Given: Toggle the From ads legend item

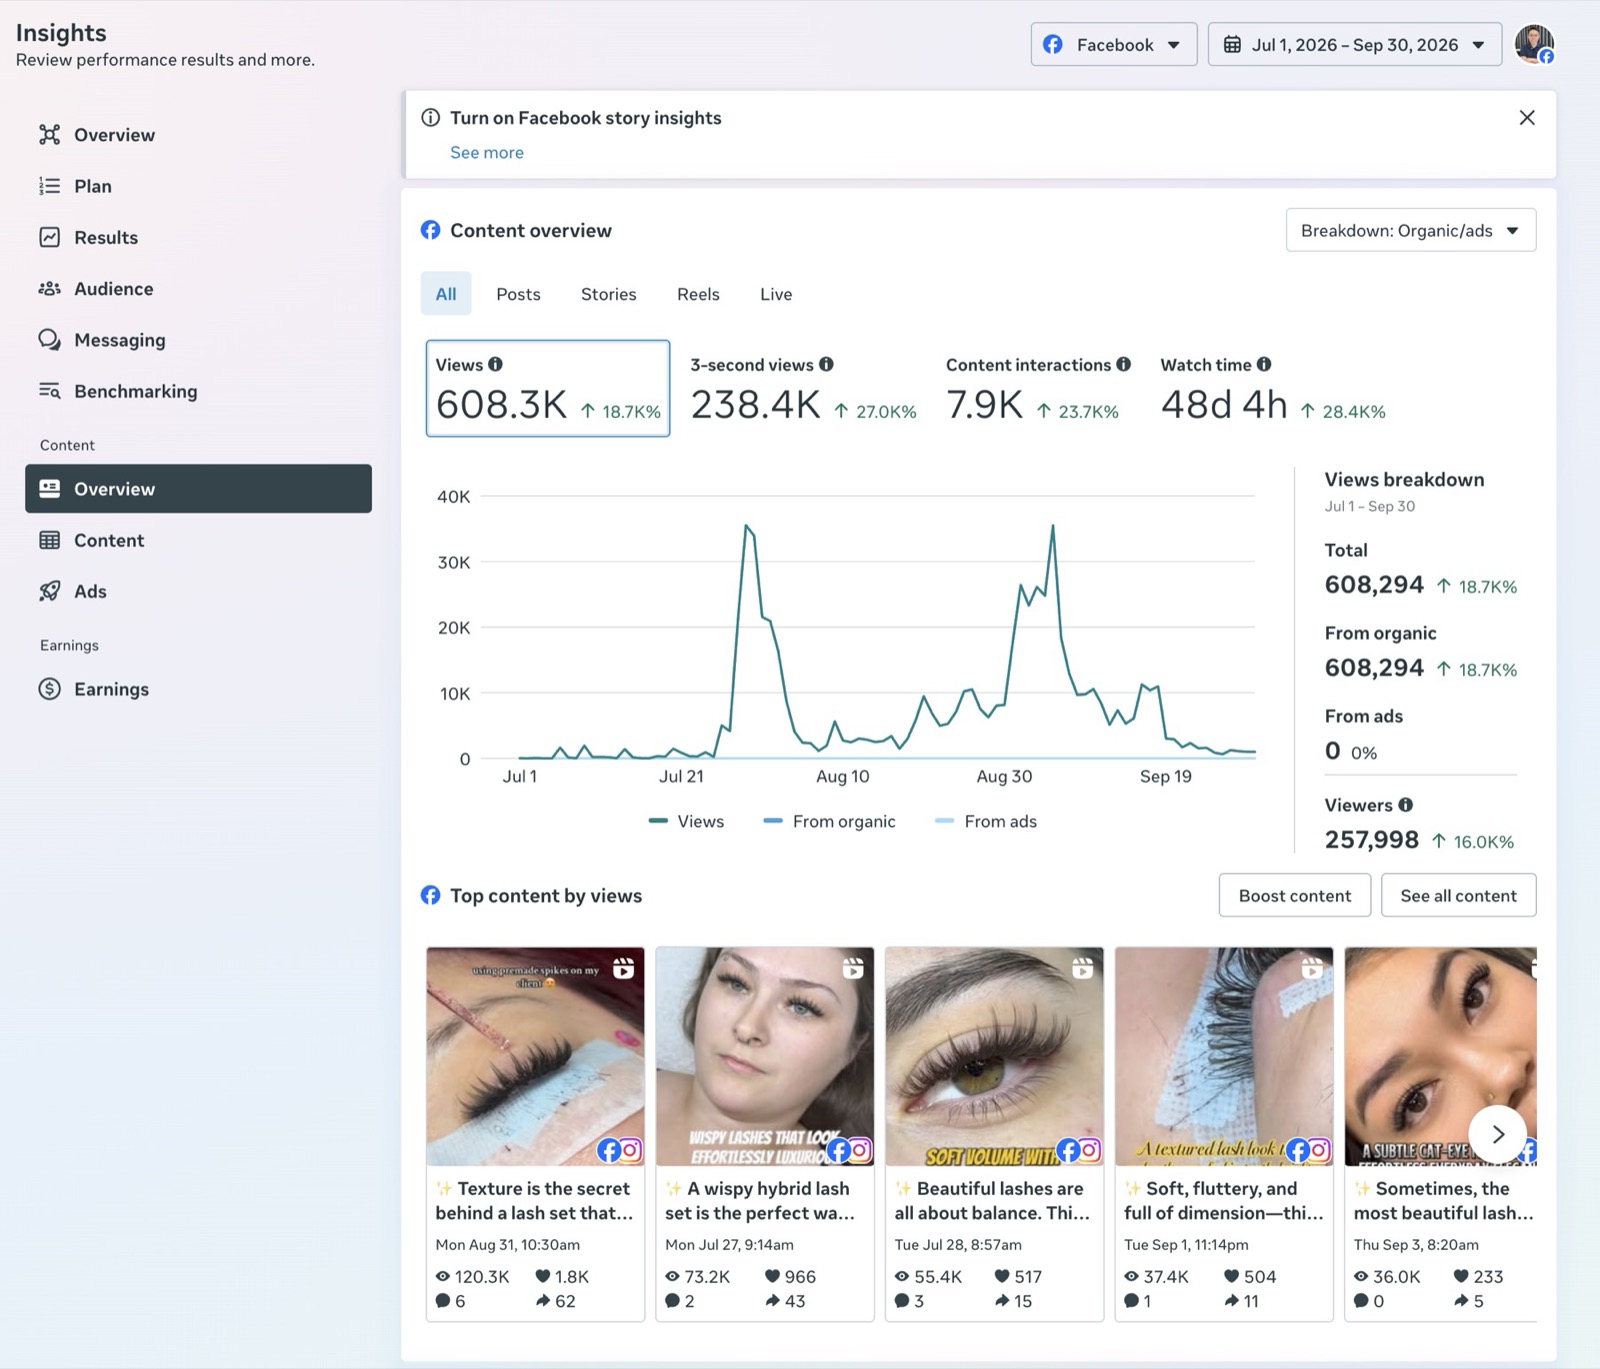Looking at the screenshot, I should [986, 821].
